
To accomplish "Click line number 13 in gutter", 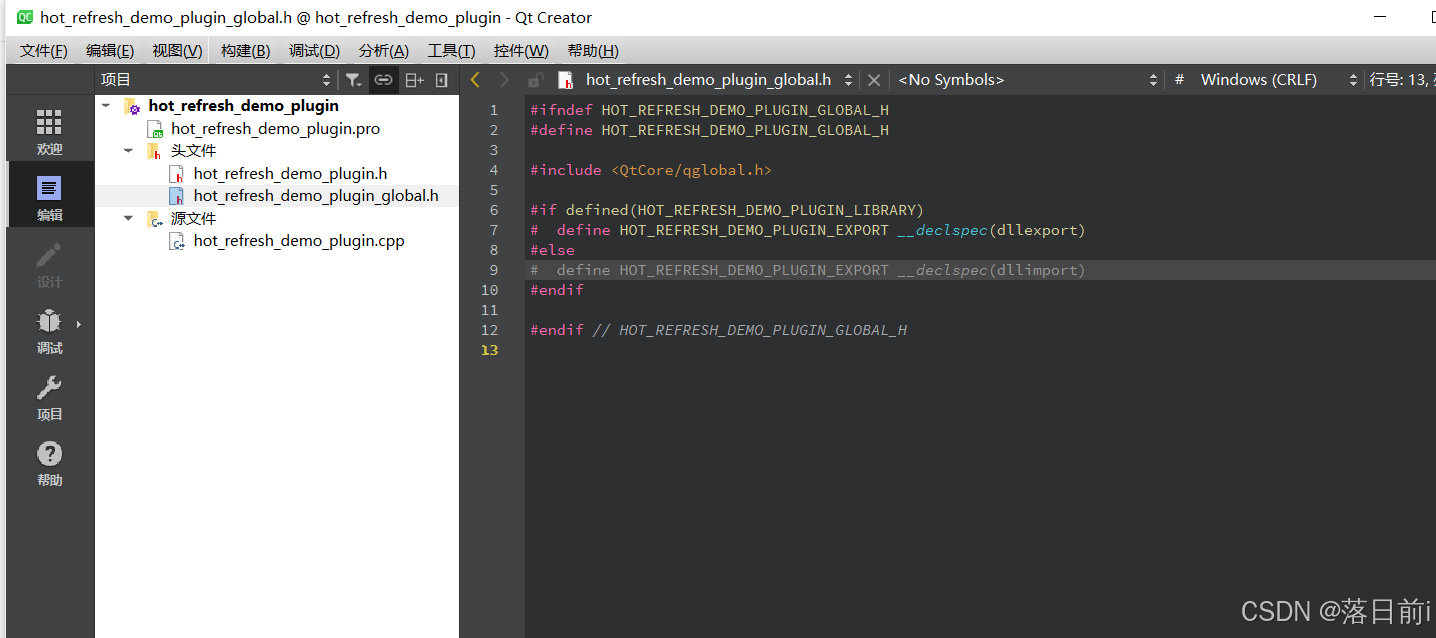I will (489, 350).
